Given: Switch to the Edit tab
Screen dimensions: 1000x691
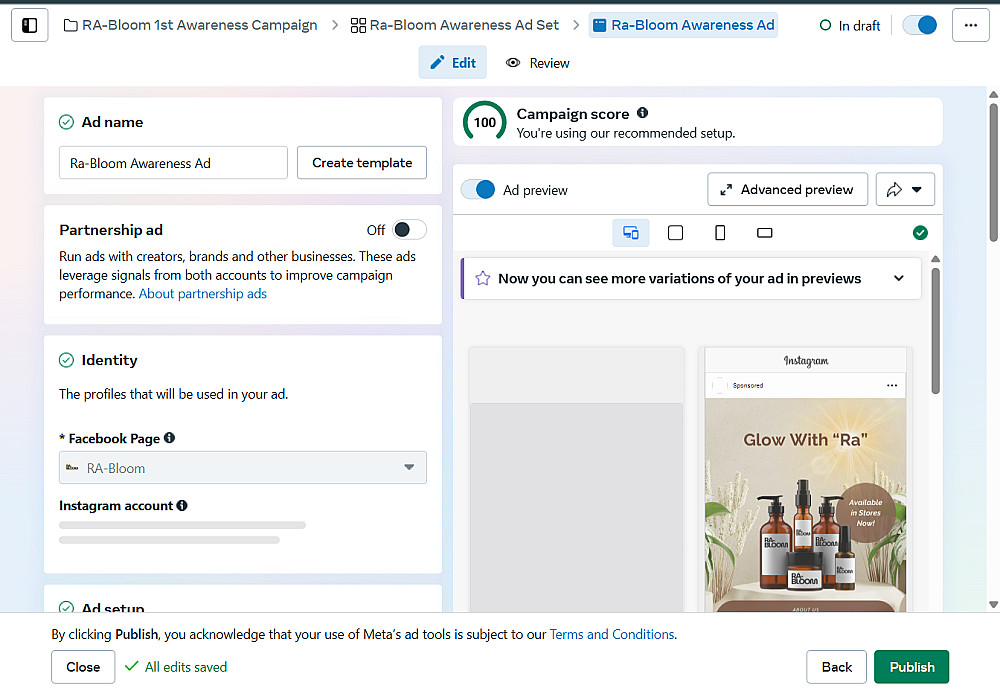Looking at the screenshot, I should tap(453, 63).
